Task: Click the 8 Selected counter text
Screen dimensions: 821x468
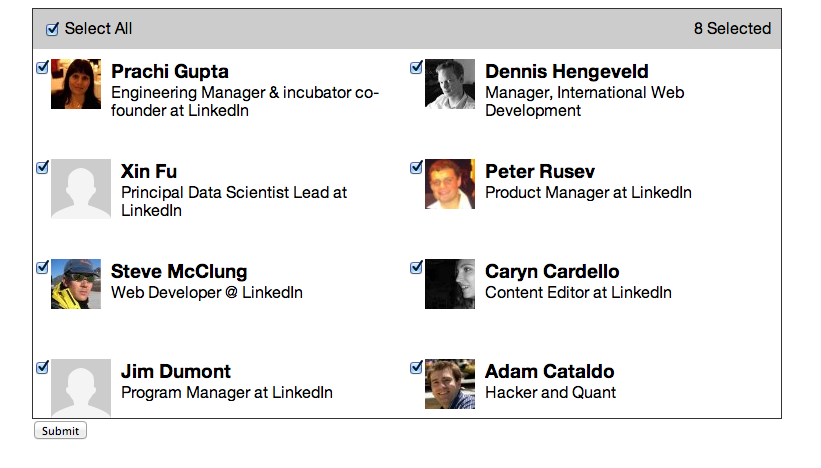Action: point(732,29)
